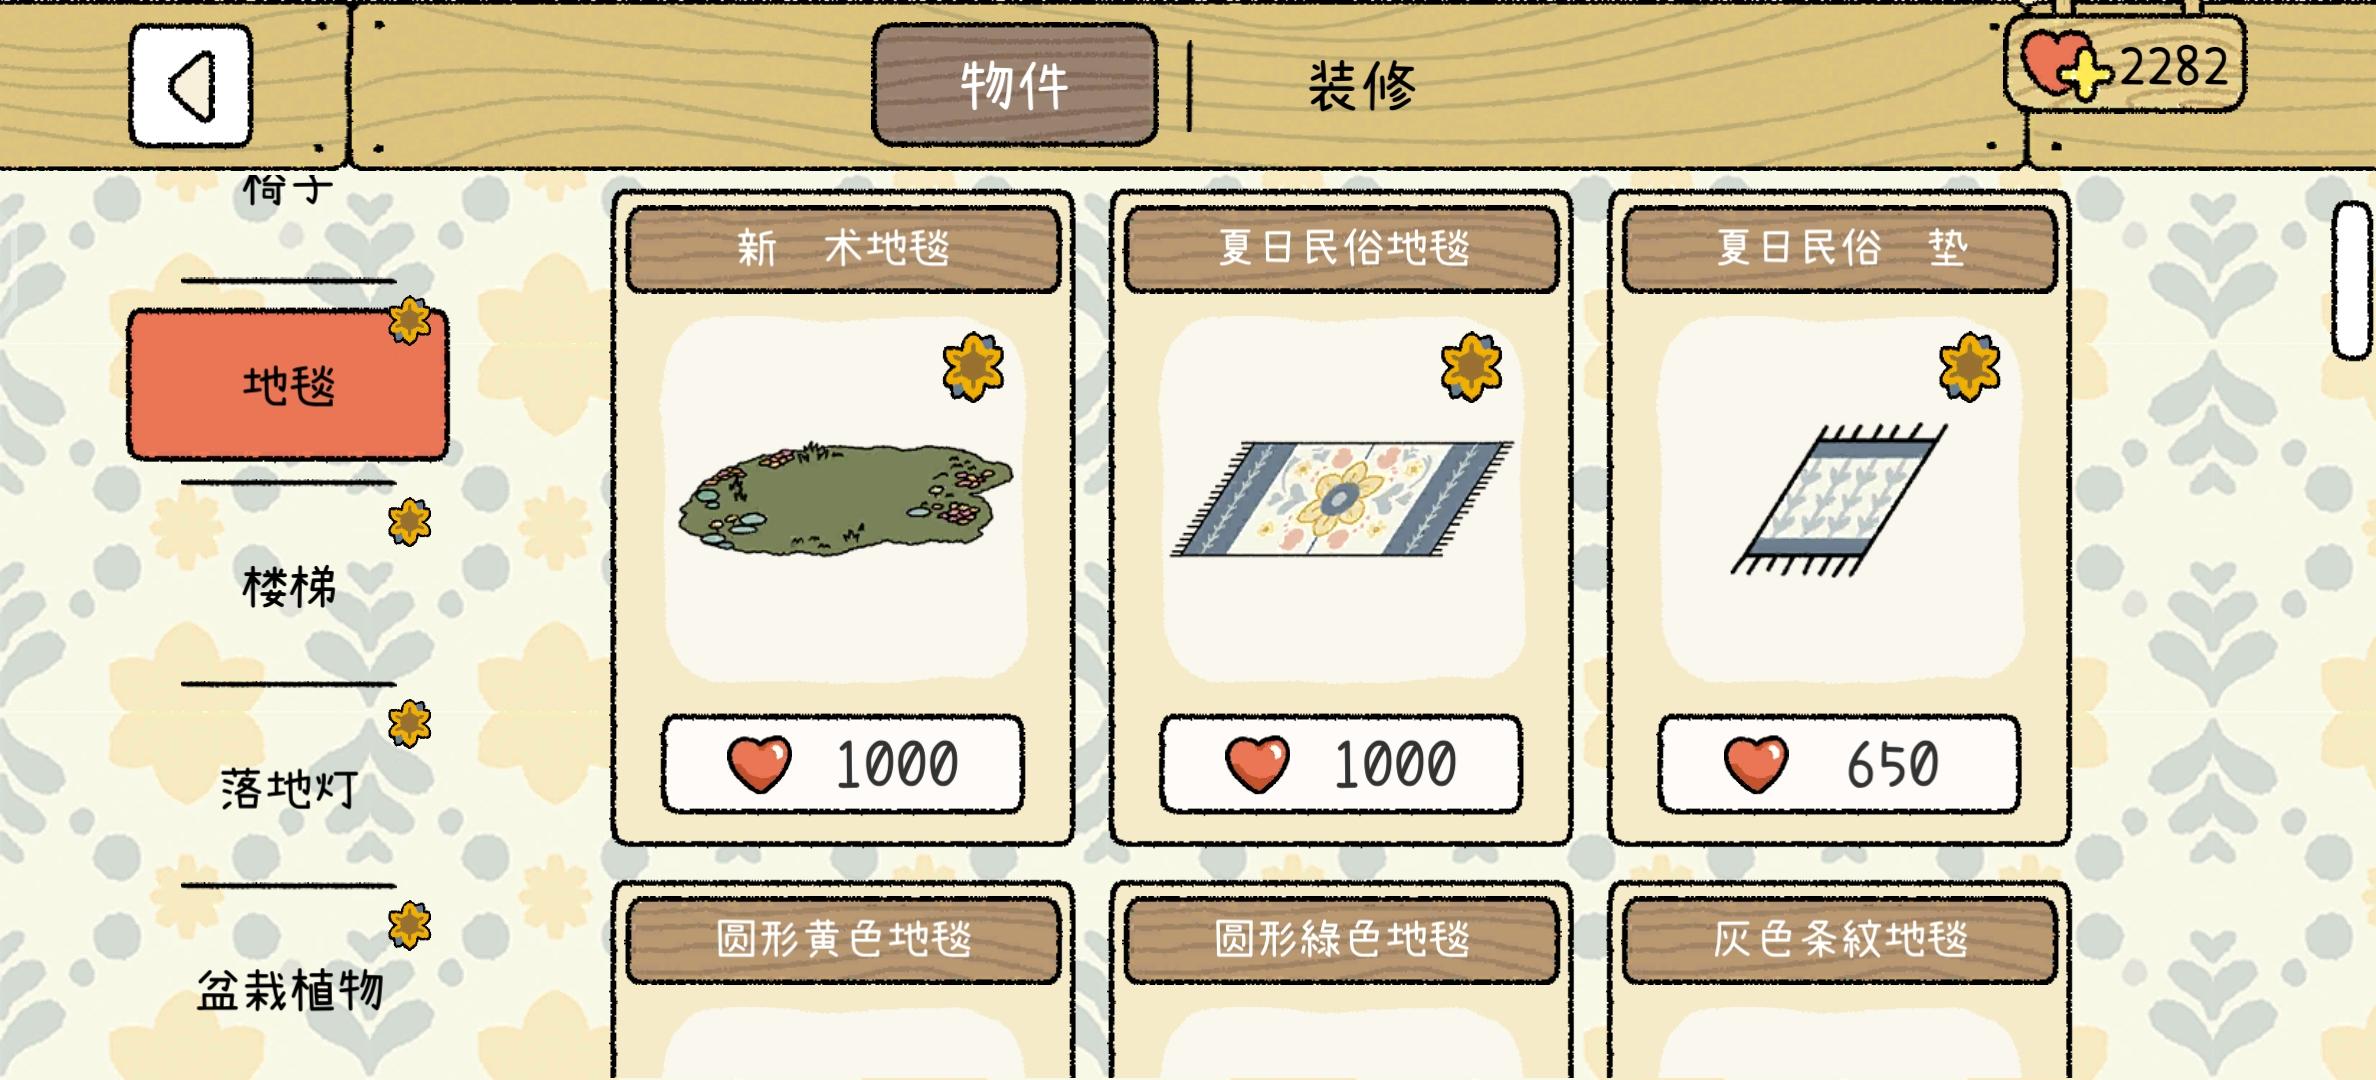2376x1080 pixels.
Task: Select the 夏日民俗地毯 floral rug image
Action: [x=1342, y=498]
